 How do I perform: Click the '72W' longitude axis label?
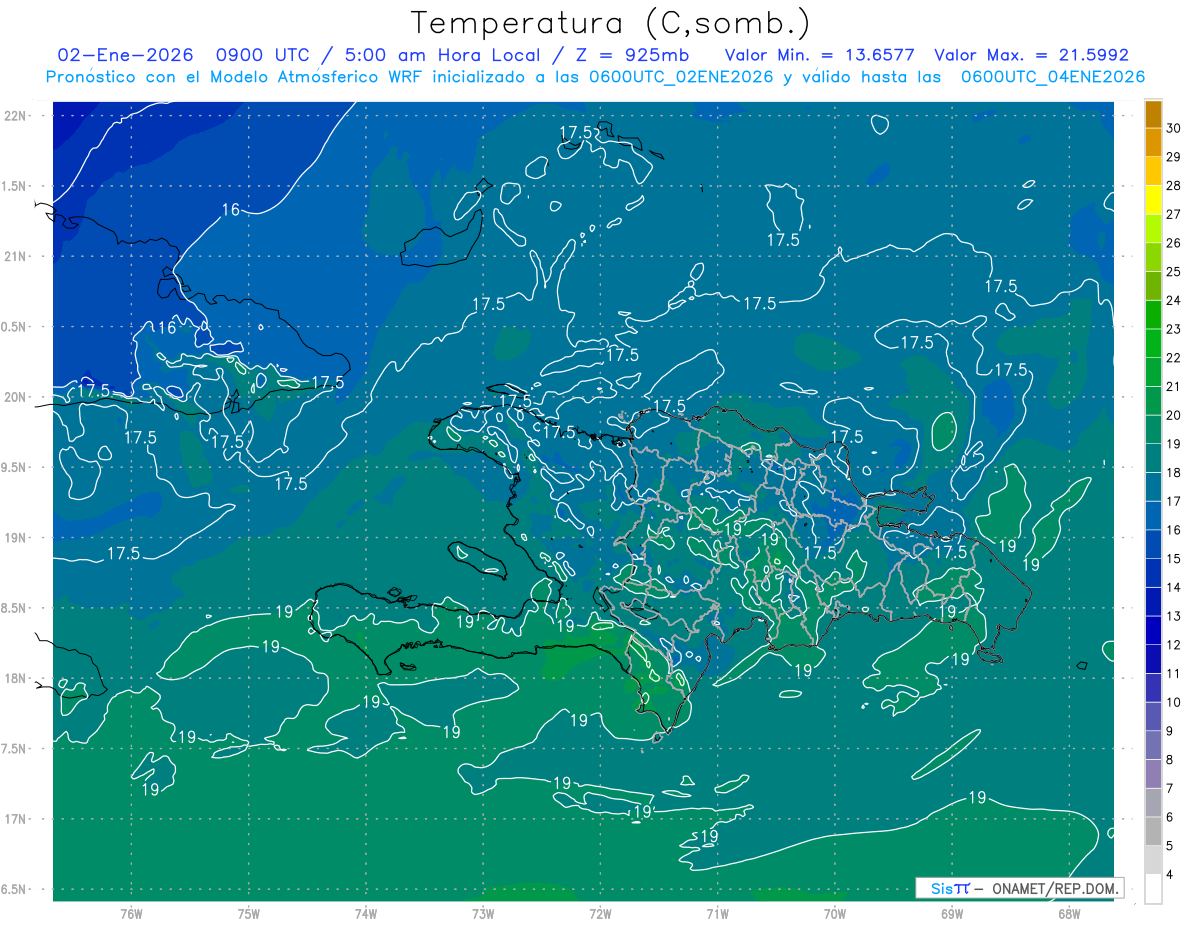point(600,914)
